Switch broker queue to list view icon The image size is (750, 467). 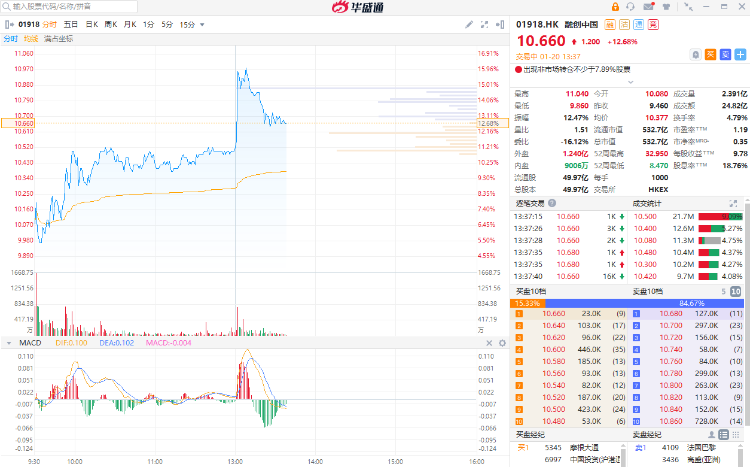point(724,434)
